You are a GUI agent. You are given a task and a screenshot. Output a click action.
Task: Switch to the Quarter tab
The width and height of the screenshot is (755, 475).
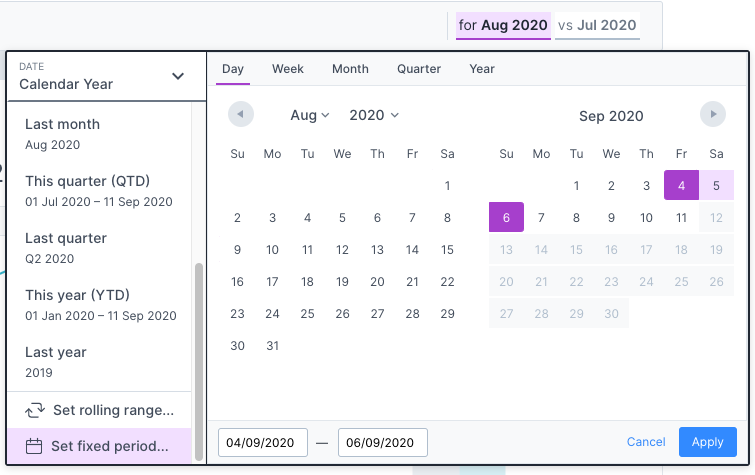(419, 69)
